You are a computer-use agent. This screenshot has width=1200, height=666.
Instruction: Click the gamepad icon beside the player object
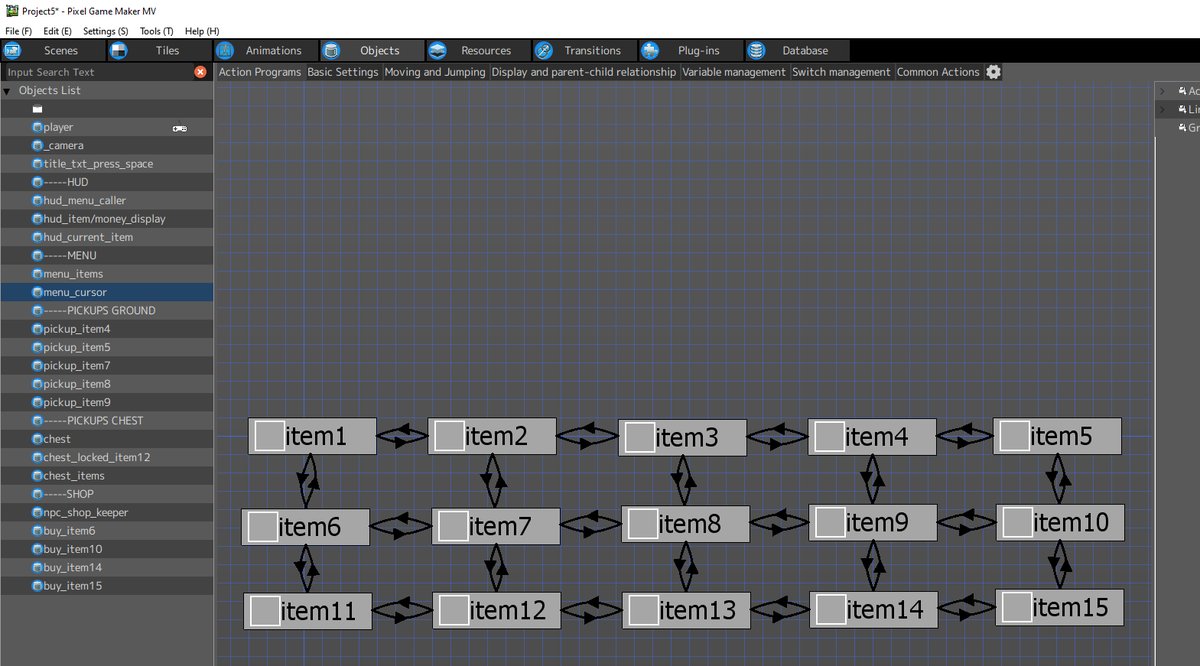[182, 127]
